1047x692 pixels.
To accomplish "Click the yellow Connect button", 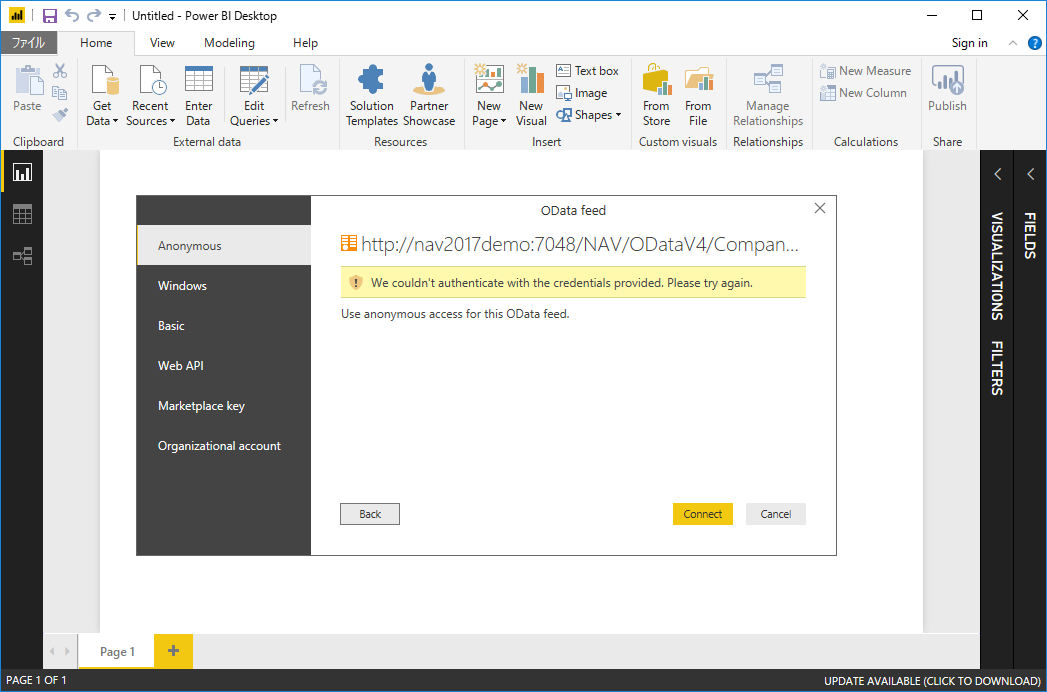I will [702, 514].
